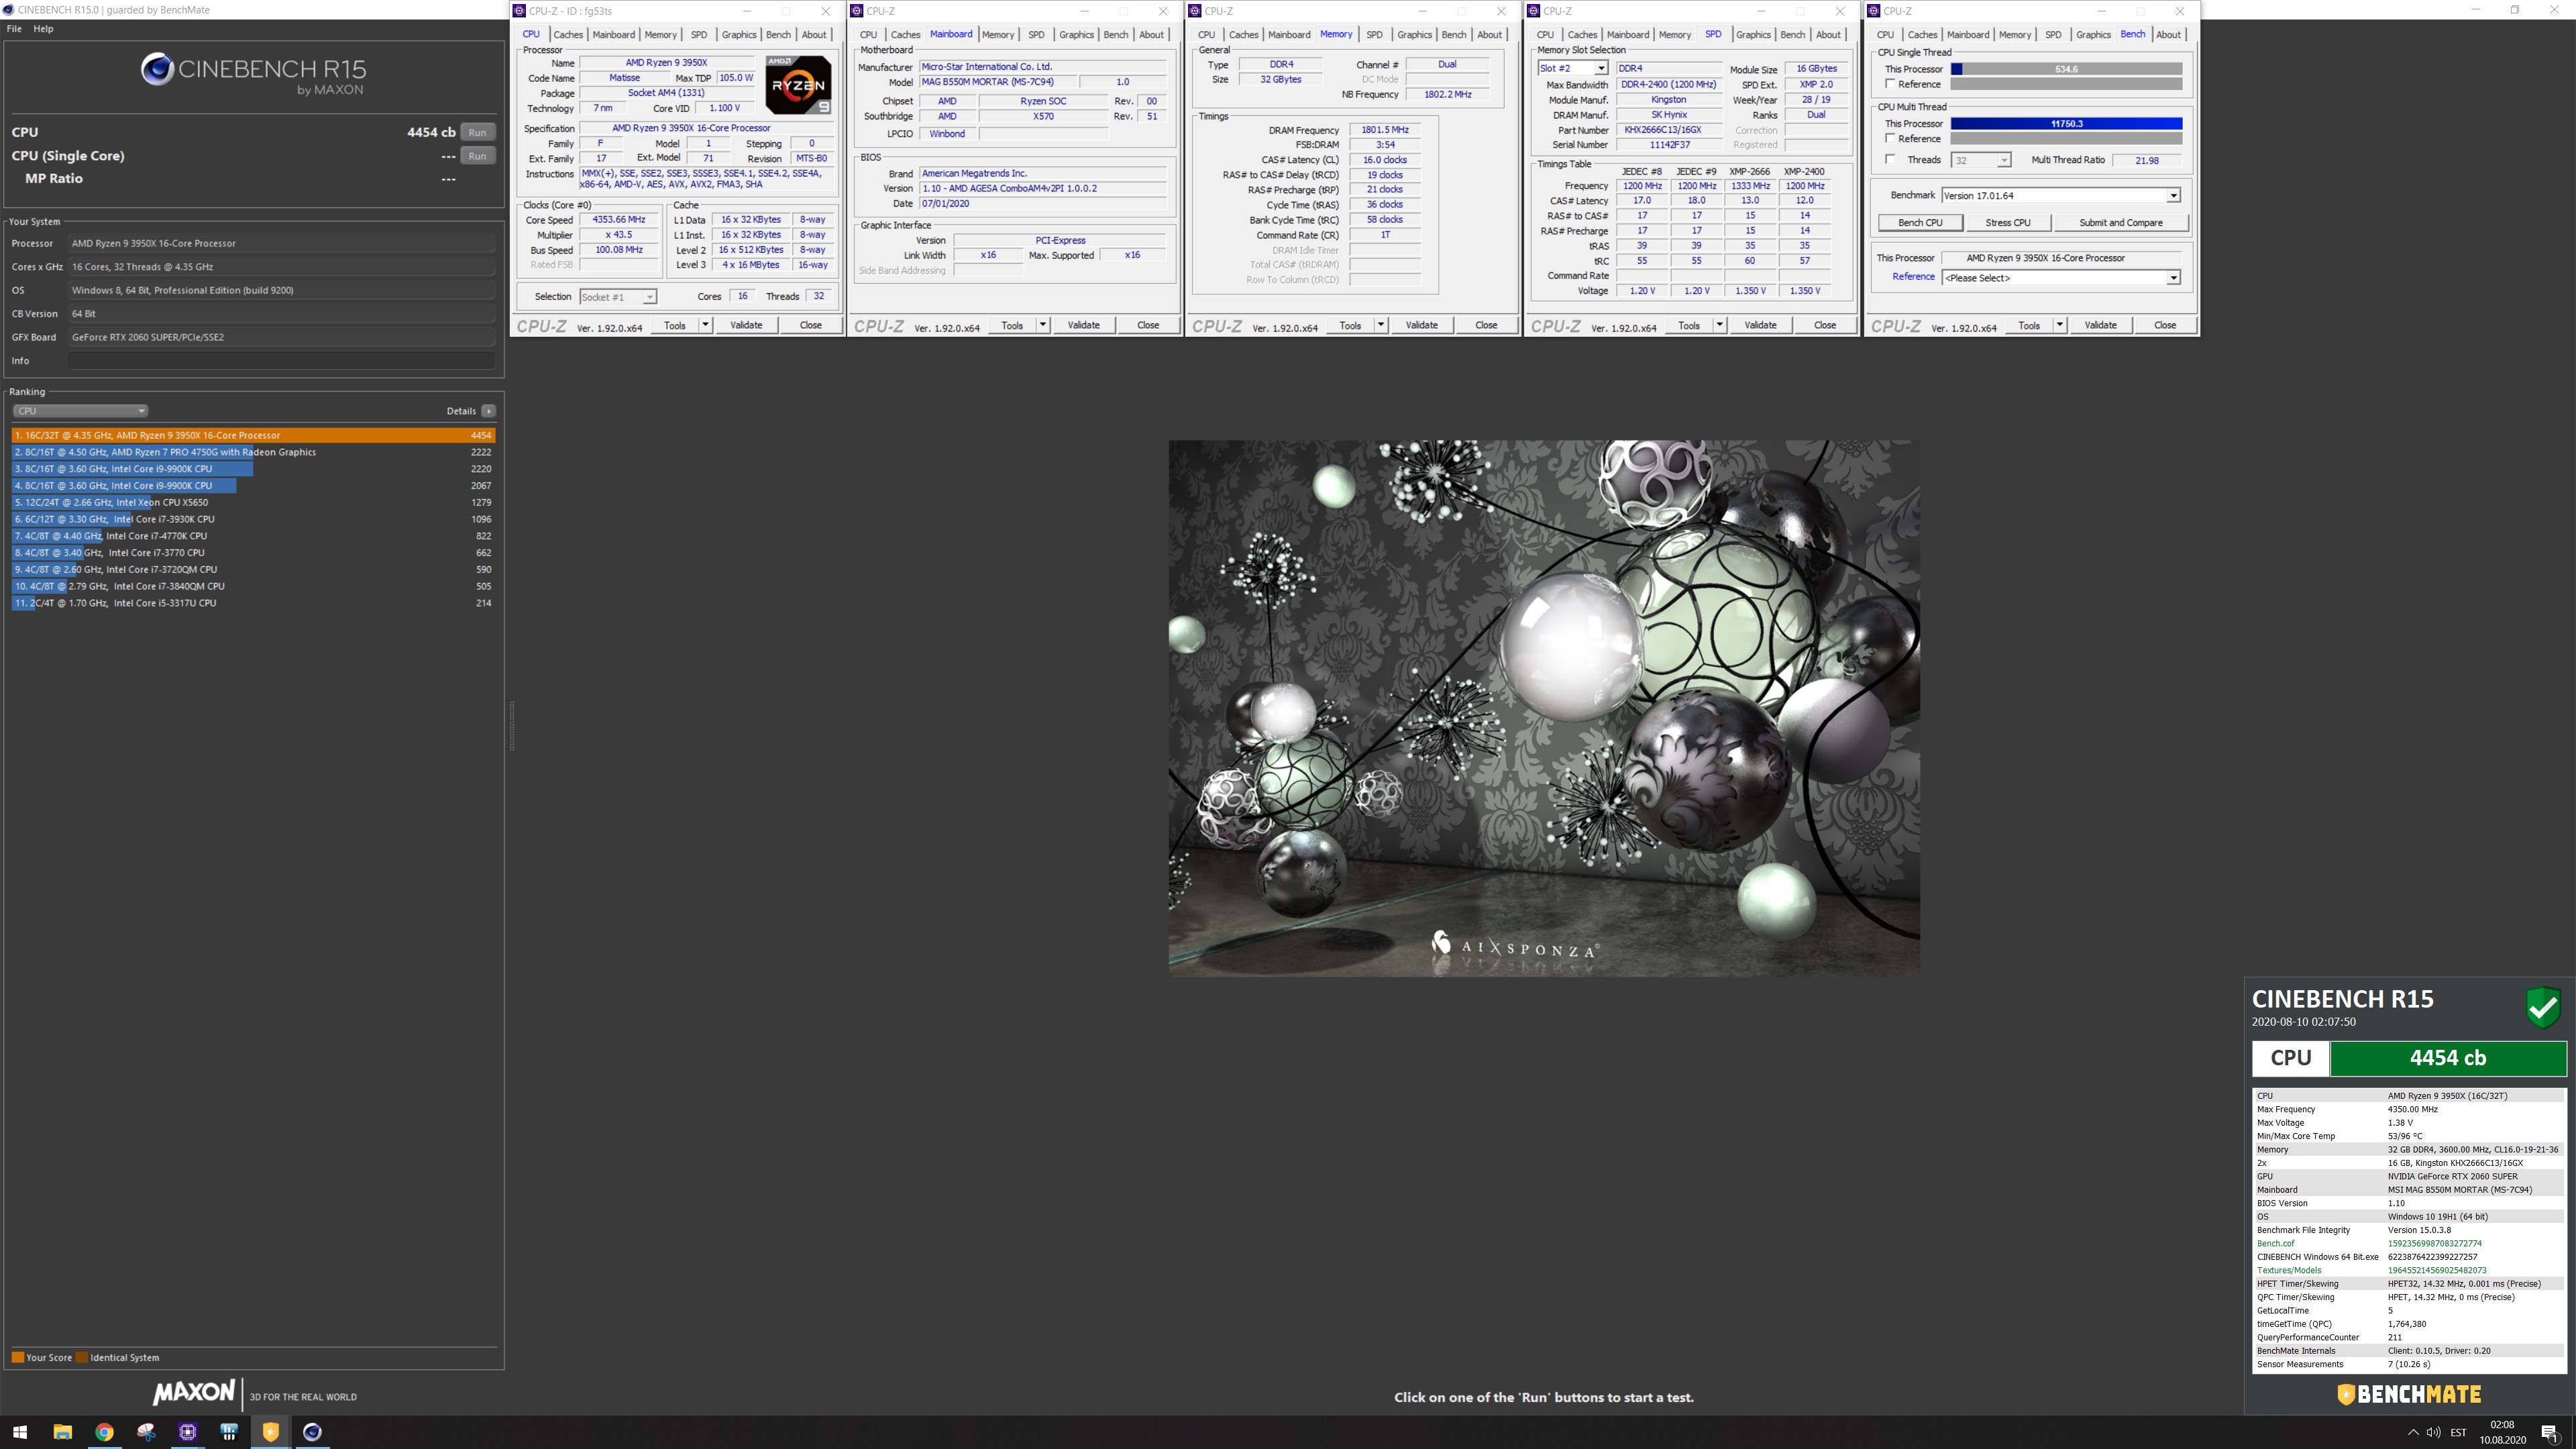Screen dimensions: 2576x1449
Task: Click the rendered spheres scene image
Action: tap(1544, 708)
